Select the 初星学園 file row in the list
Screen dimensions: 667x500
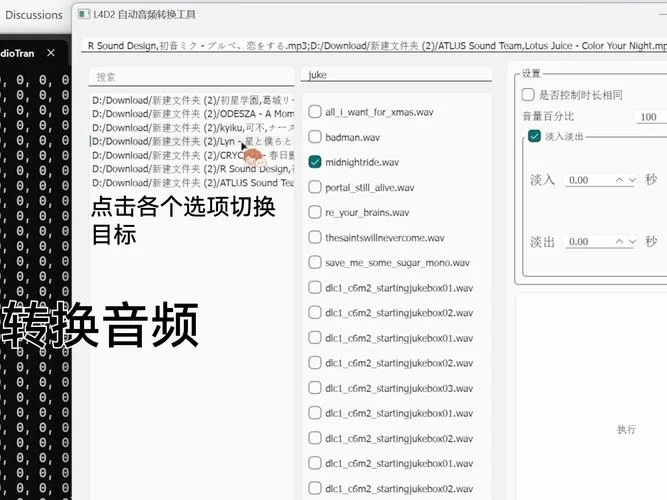(x=192, y=100)
